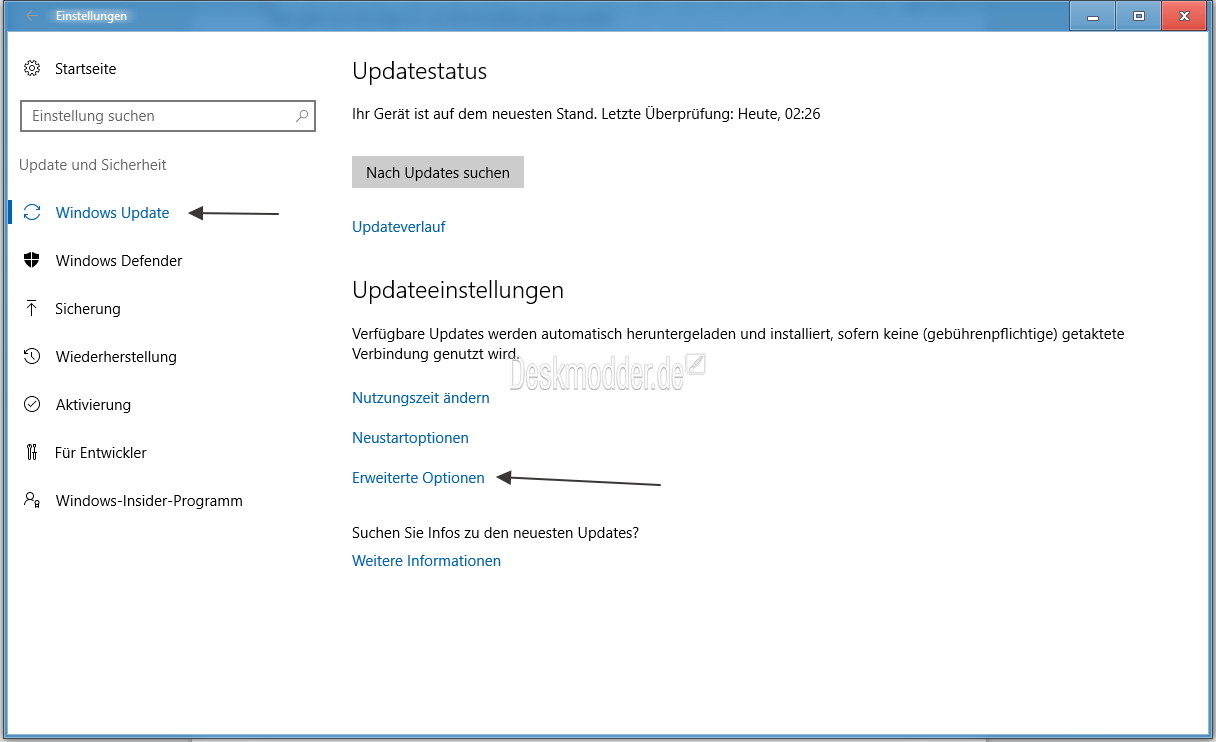This screenshot has height=742, width=1216.
Task: Open Nutzungszeit ändern
Action: (x=420, y=397)
